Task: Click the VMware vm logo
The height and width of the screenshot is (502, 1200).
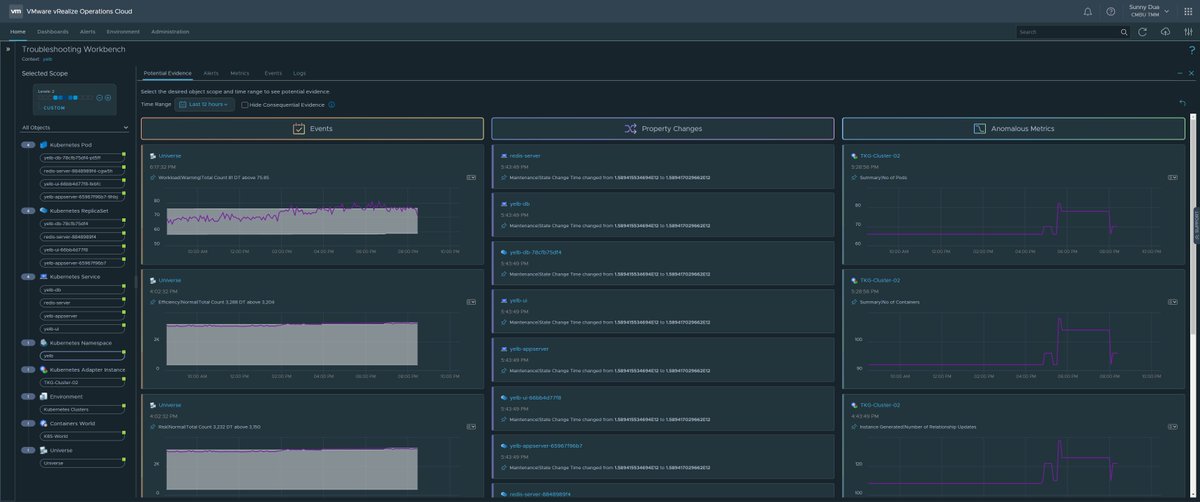Action: pyautogui.click(x=15, y=11)
